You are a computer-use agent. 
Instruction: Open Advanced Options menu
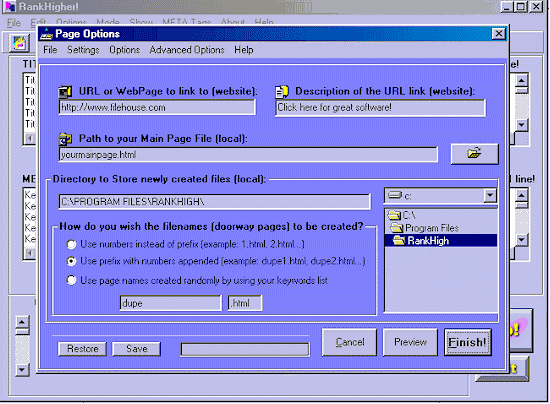[x=187, y=50]
